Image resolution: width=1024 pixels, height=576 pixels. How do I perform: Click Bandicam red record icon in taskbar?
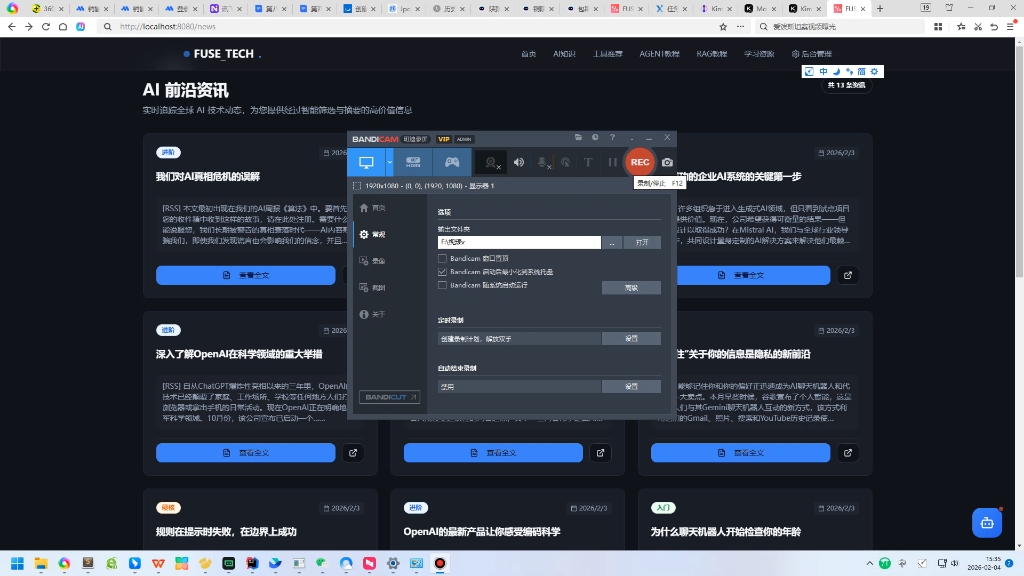pyautogui.click(x=440, y=563)
